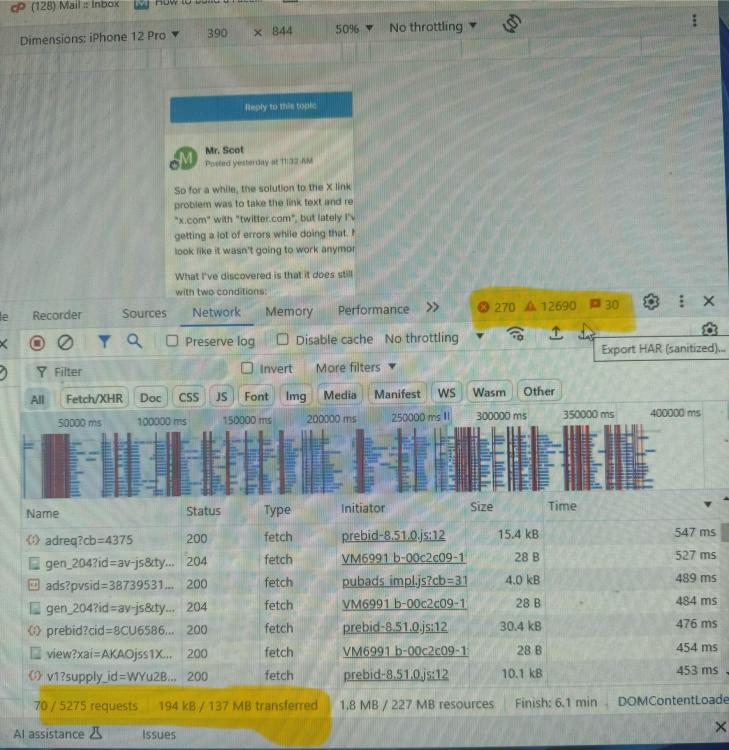Open DevTools settings gear
The height and width of the screenshot is (750, 729).
coord(651,302)
